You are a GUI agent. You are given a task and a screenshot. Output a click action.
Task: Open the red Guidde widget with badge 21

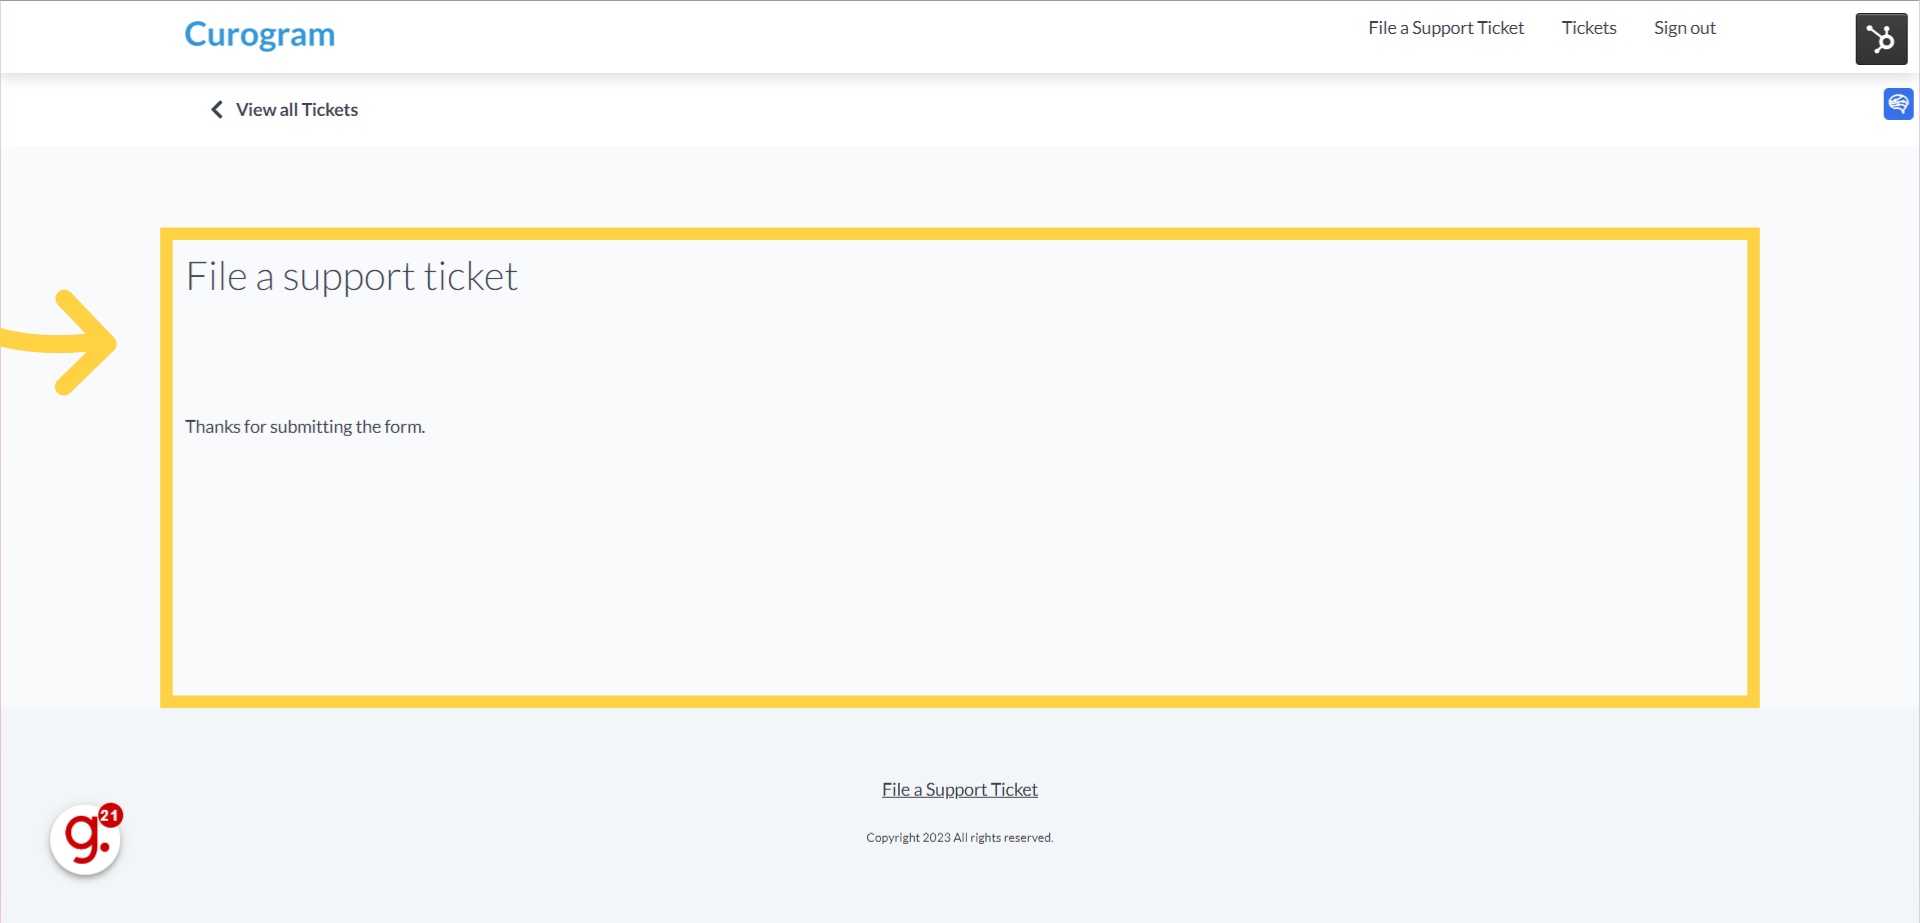tap(86, 839)
